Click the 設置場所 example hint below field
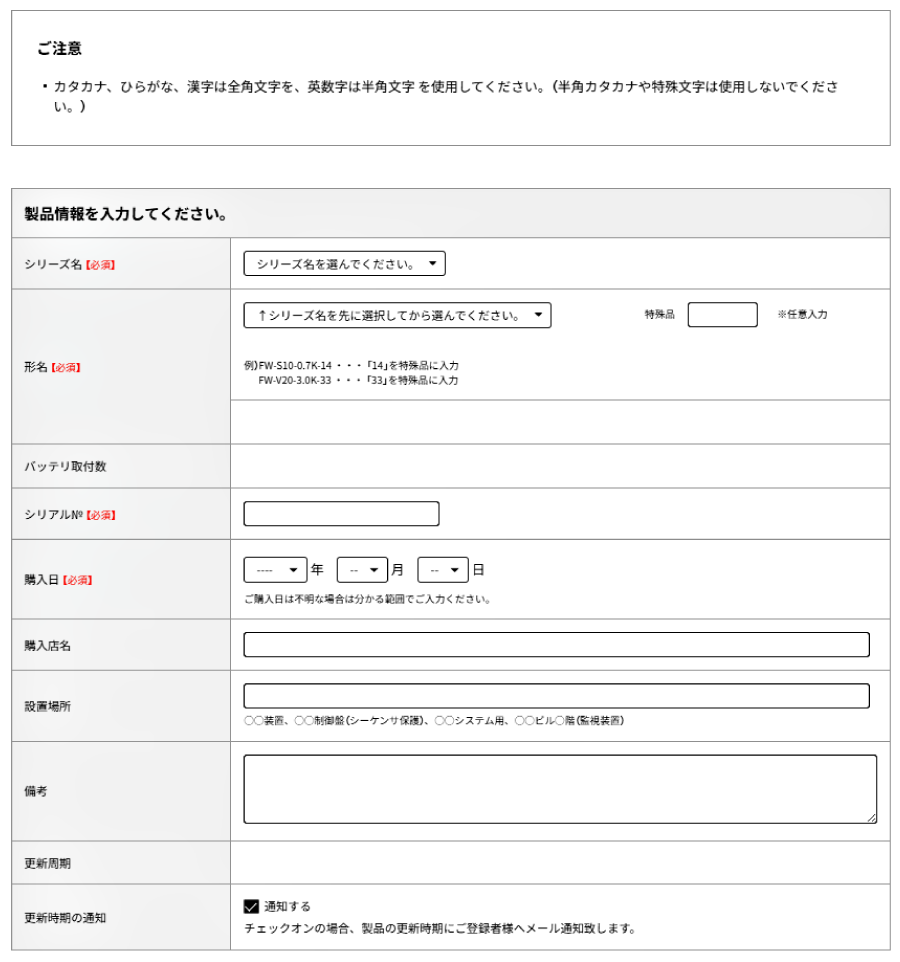Image resolution: width=900 pixels, height=962 pixels. [434, 721]
